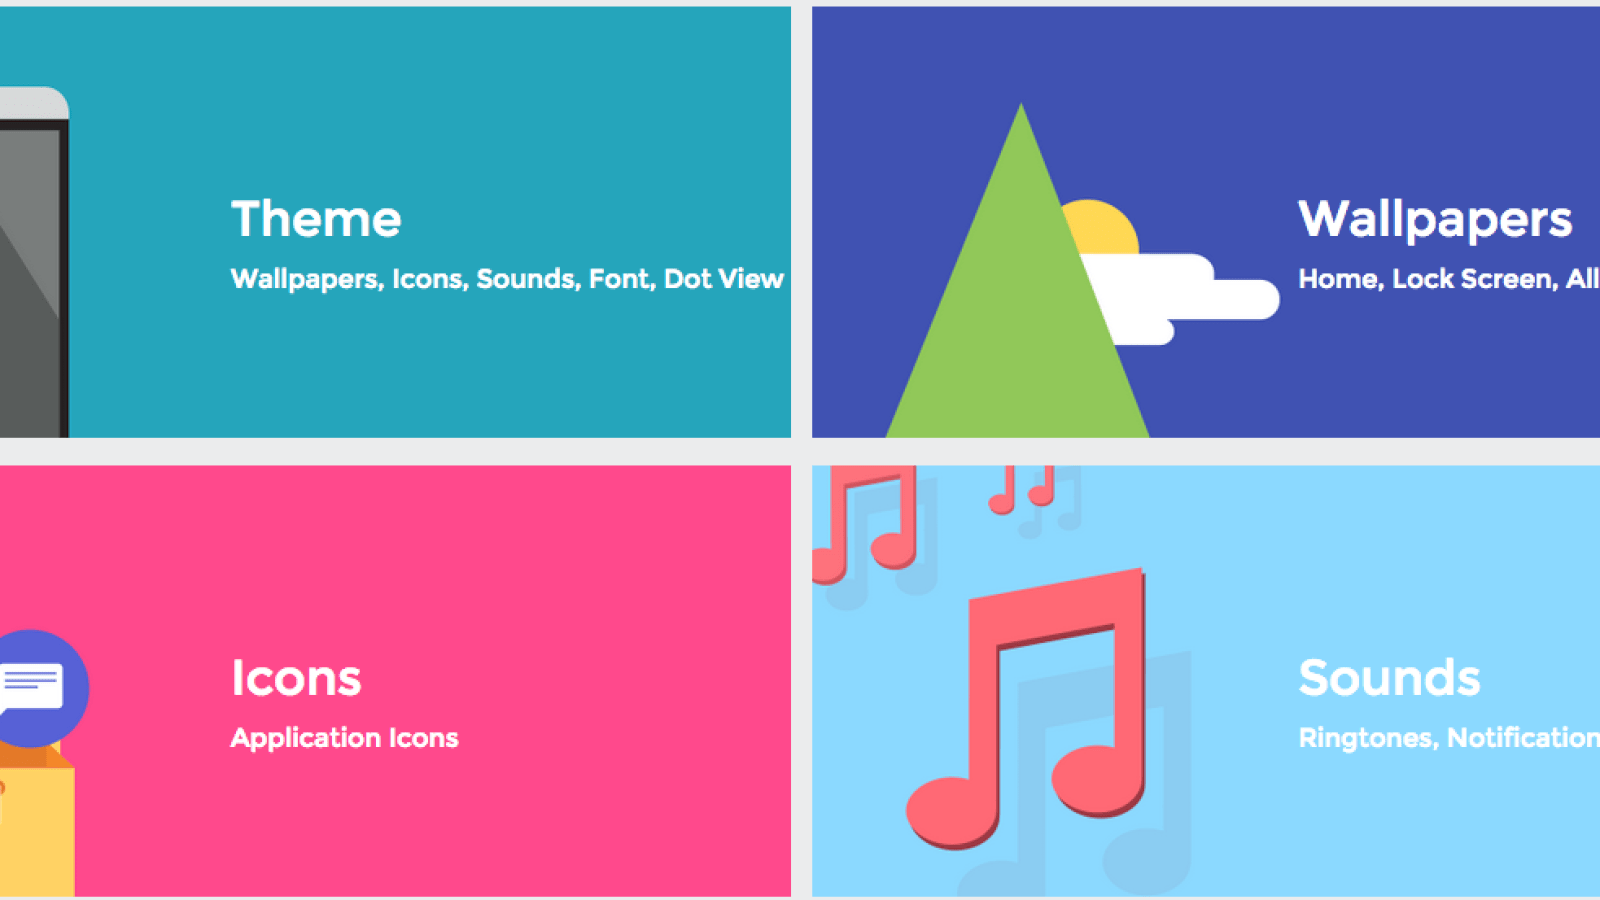Click 'Wallpapers, Icons, Sounds, Font, Dot View' subtitle

point(507,279)
